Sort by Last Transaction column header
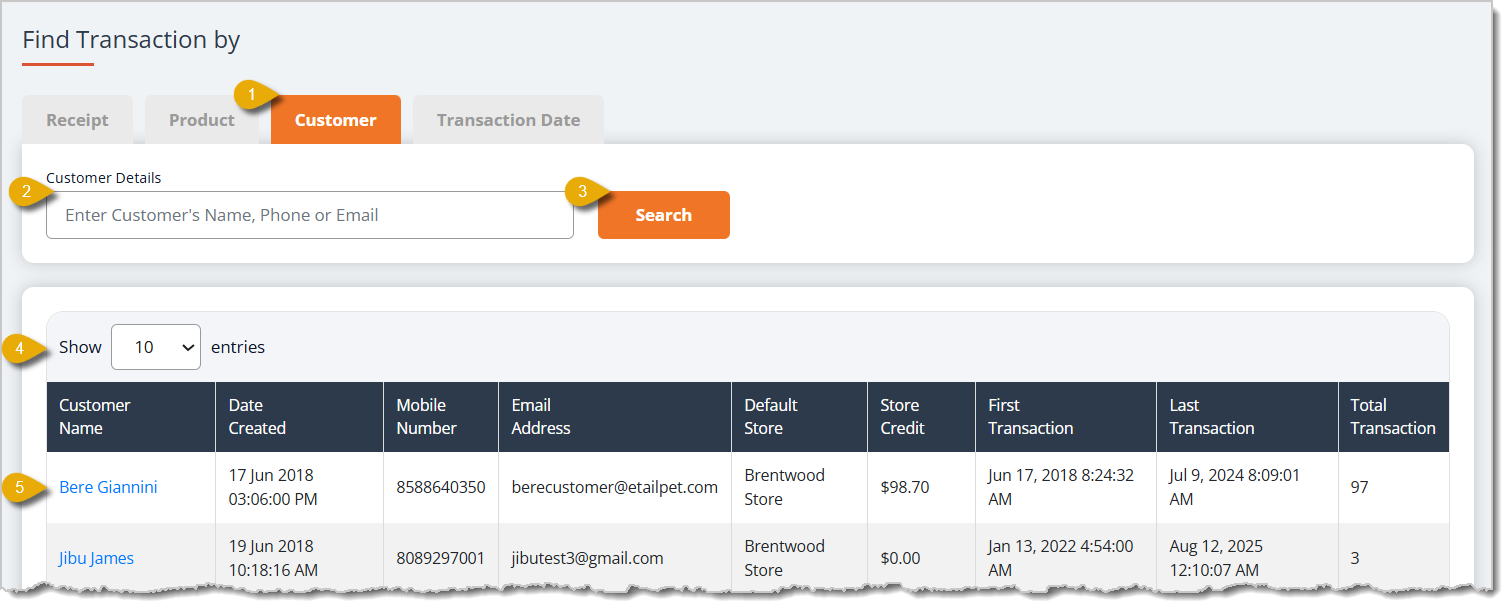 (x=1247, y=417)
